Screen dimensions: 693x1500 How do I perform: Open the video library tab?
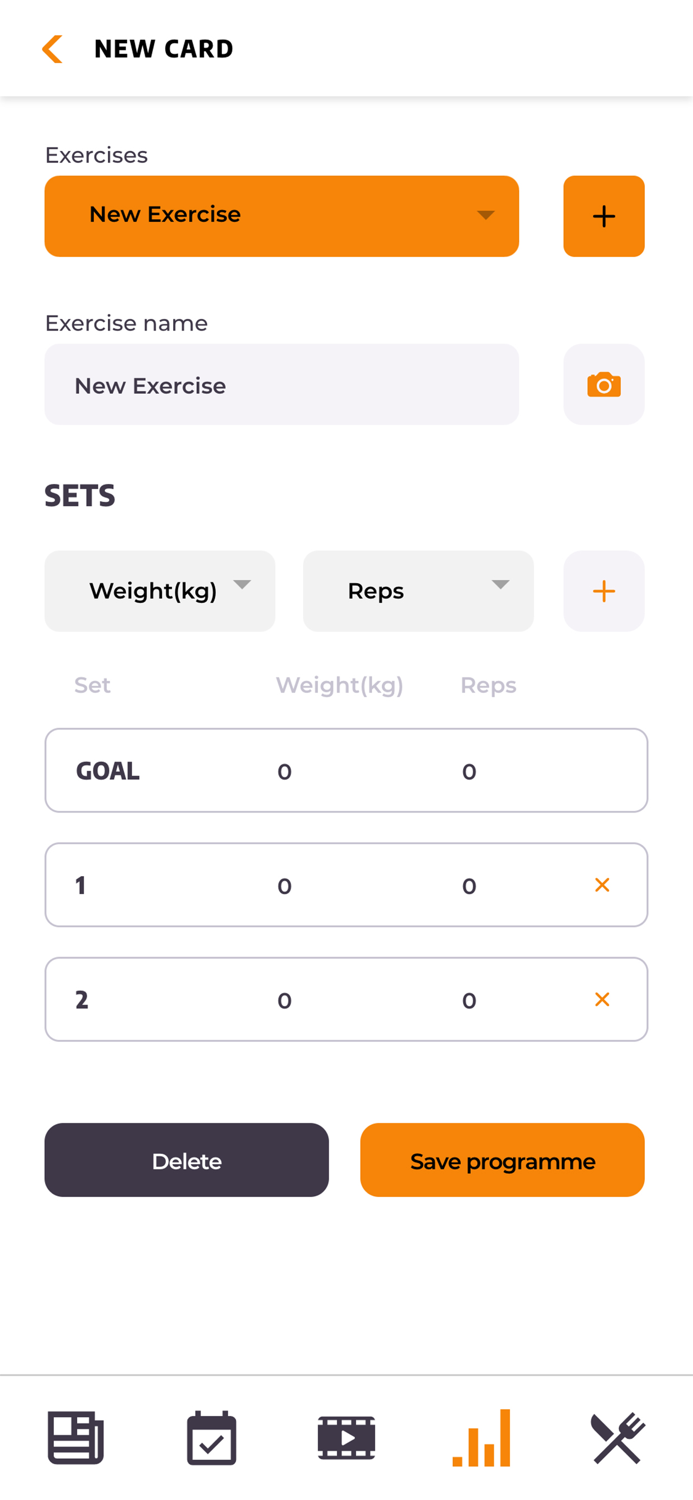pos(346,1438)
